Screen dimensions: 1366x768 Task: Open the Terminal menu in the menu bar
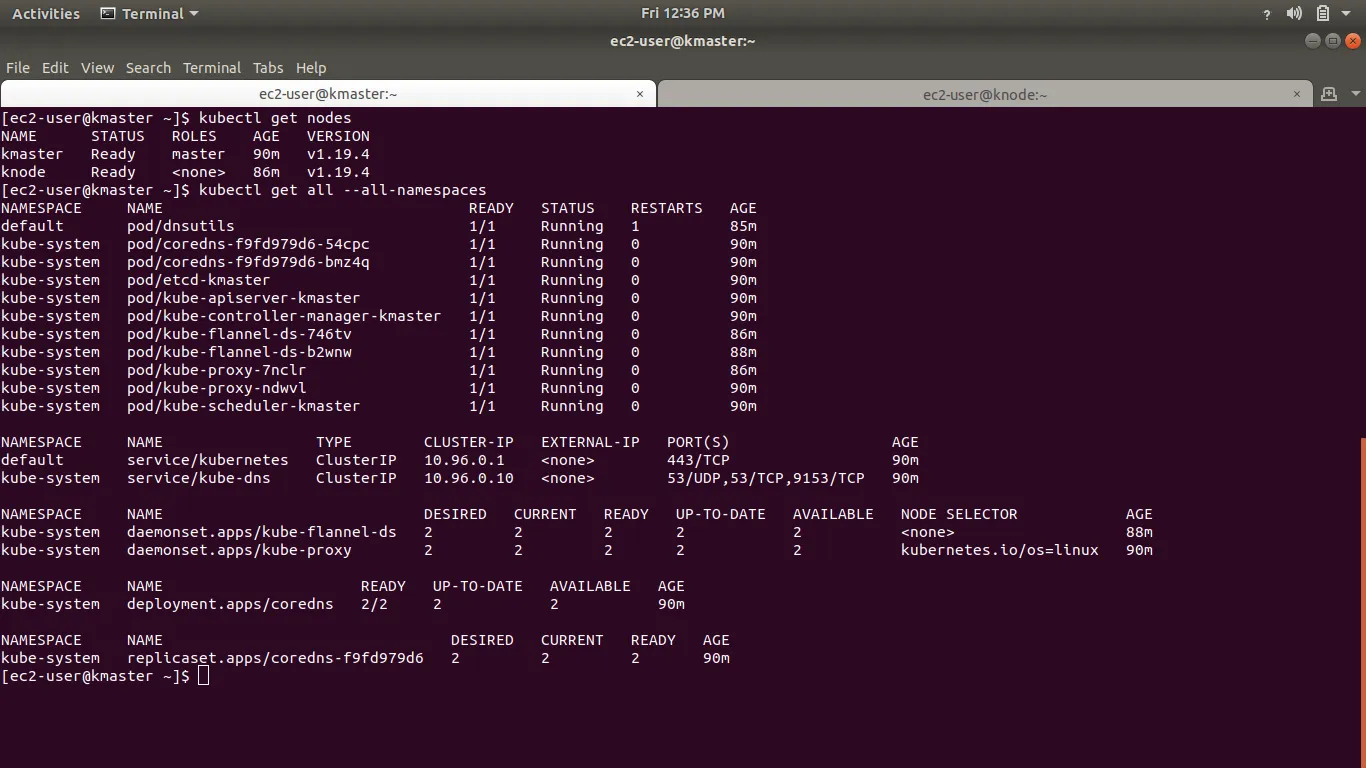212,68
